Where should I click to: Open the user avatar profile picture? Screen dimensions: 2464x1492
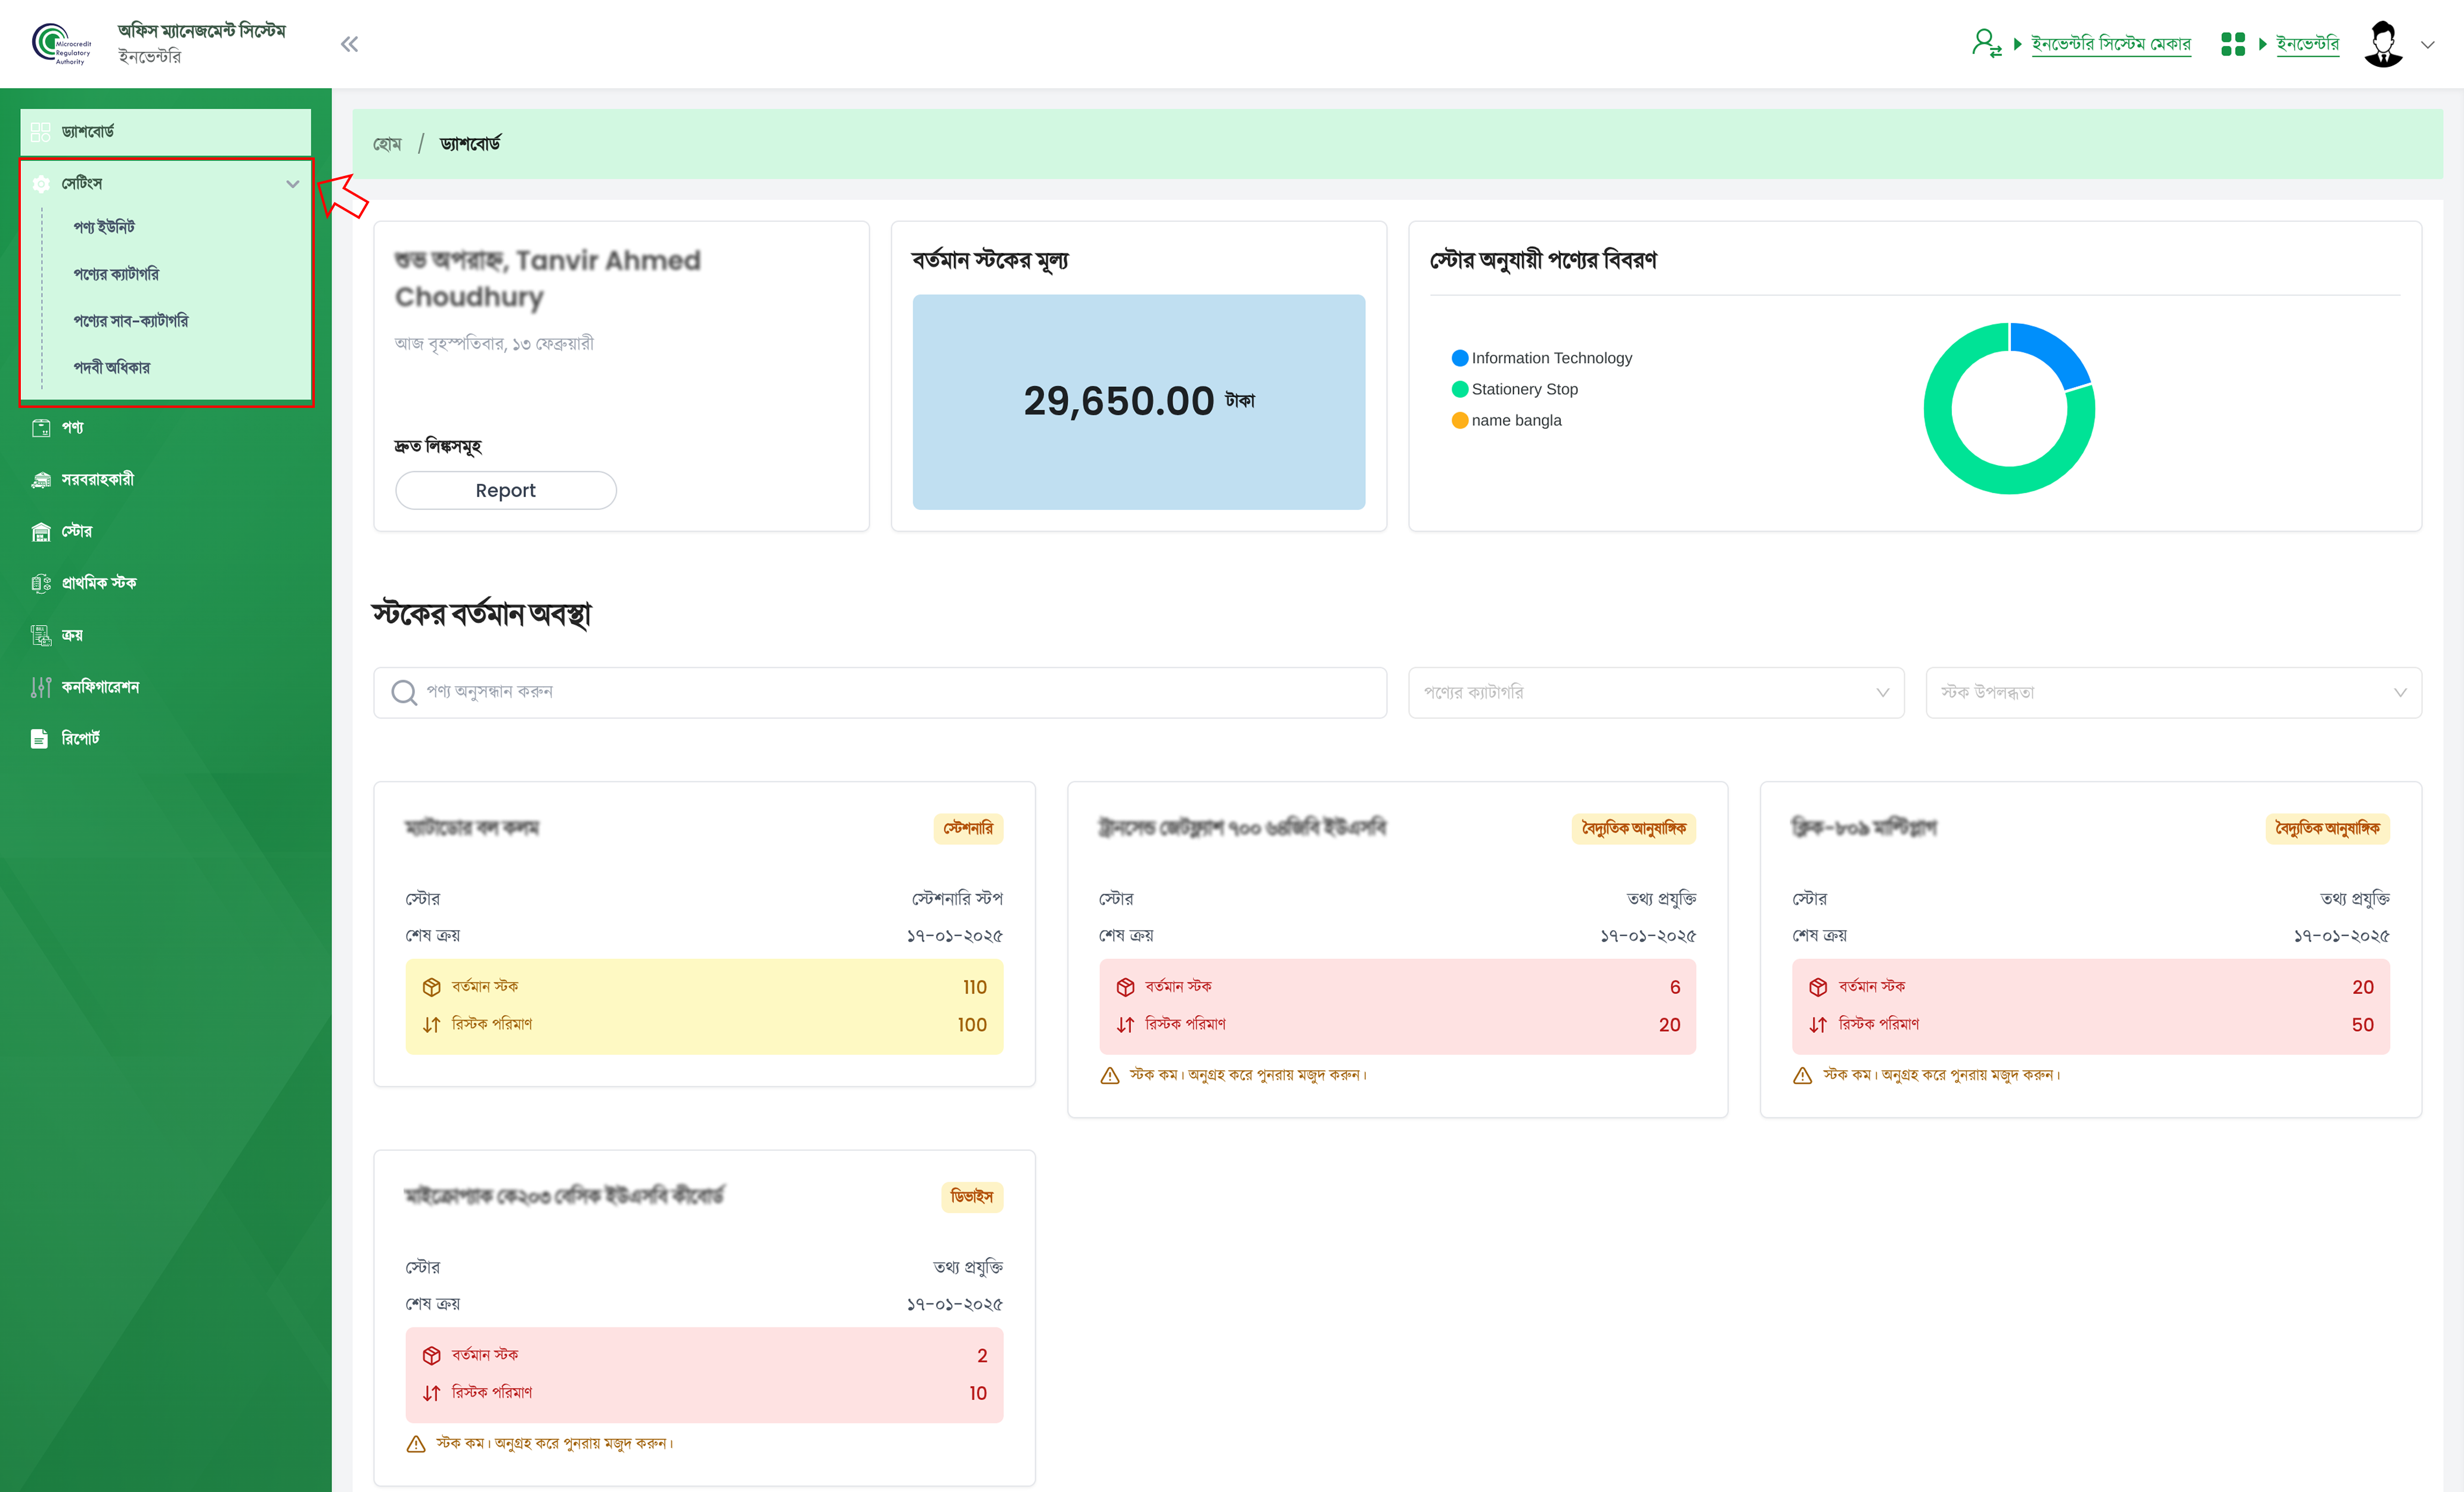pyautogui.click(x=2383, y=44)
